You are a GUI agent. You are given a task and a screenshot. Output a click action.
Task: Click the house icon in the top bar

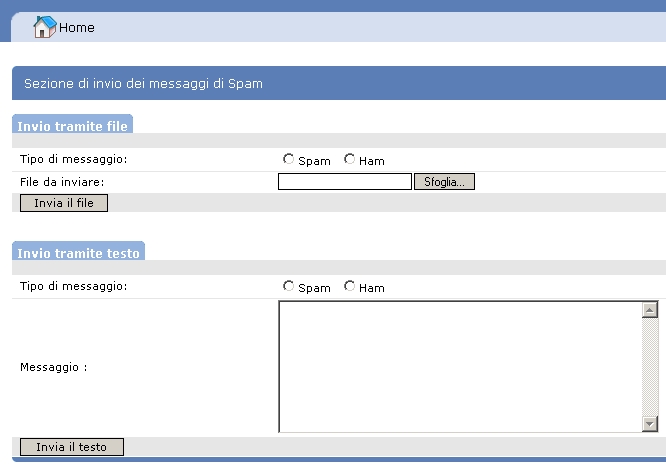pos(44,28)
